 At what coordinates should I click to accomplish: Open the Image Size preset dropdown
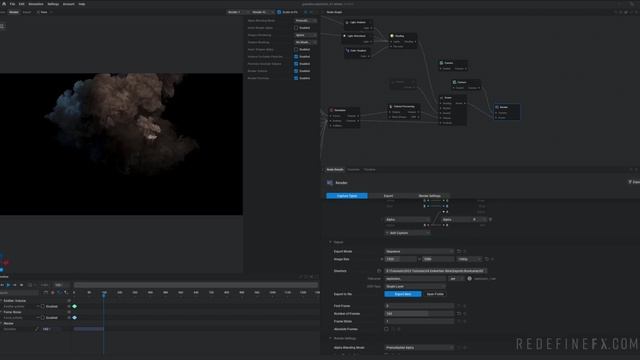coord(469,259)
